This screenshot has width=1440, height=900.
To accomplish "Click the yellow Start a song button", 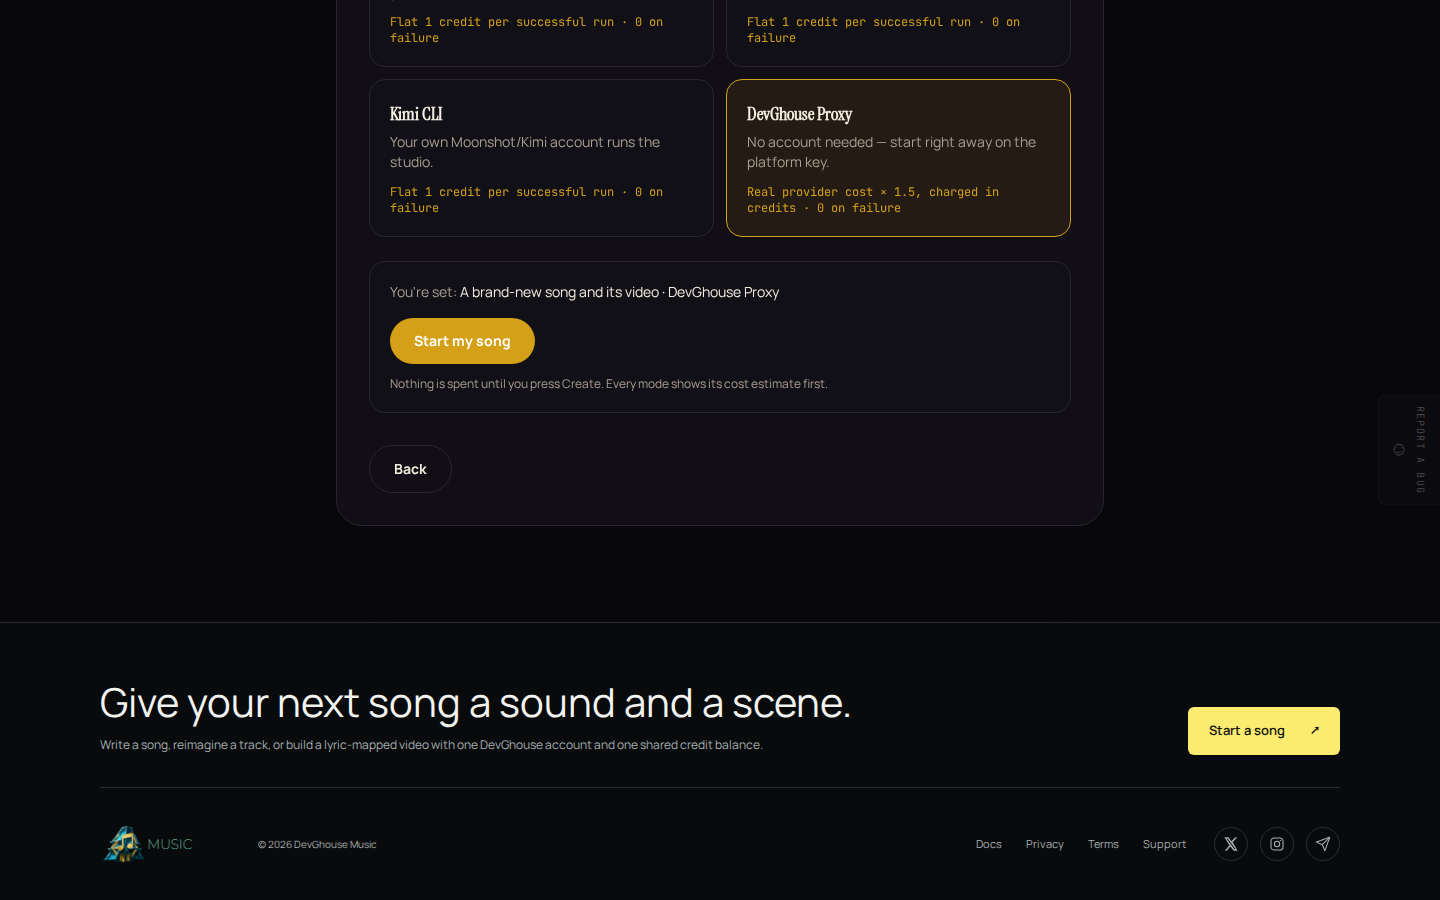I will pyautogui.click(x=1264, y=731).
